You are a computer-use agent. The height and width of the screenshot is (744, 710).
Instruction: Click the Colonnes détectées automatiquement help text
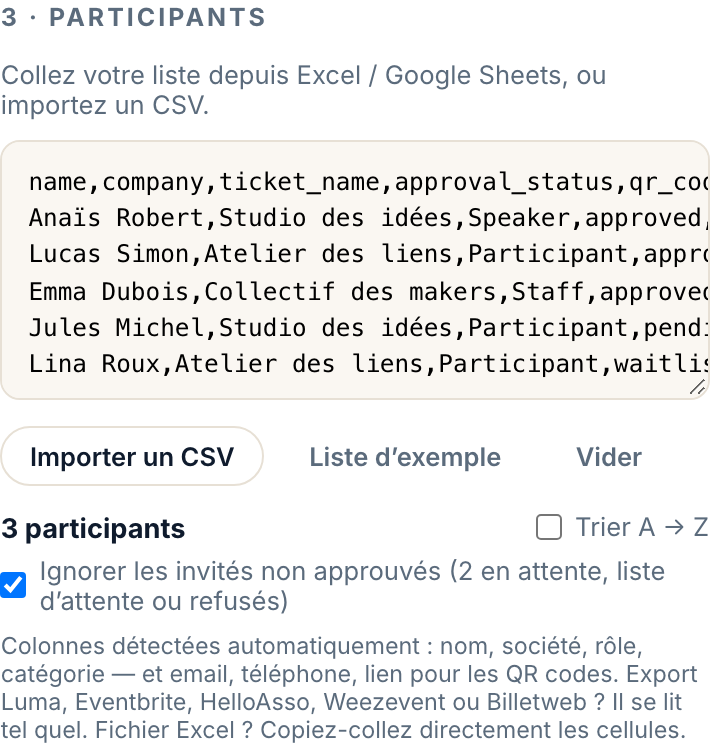click(x=350, y=688)
